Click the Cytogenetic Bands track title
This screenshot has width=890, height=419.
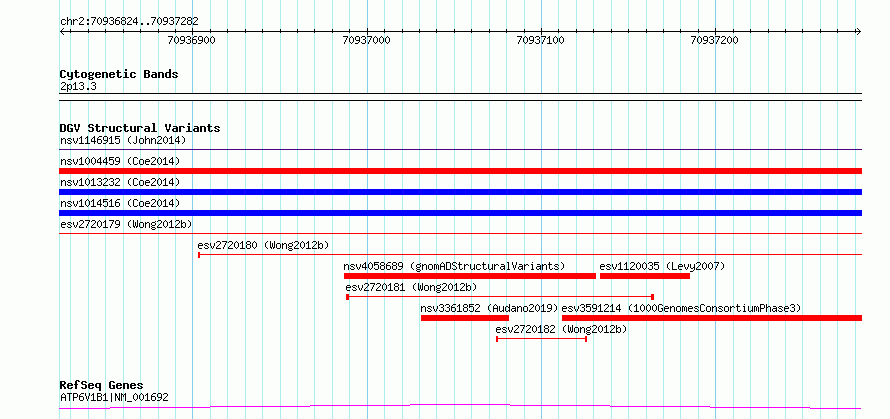tap(119, 74)
